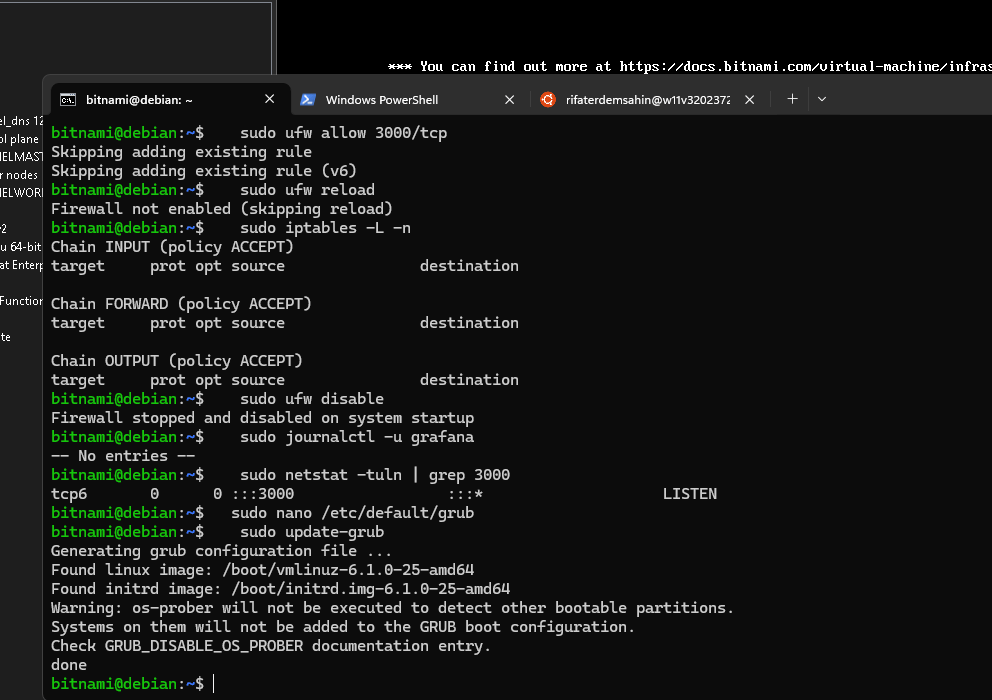
Task: Click the 'sudo ufw reload' command
Action: 307,190
